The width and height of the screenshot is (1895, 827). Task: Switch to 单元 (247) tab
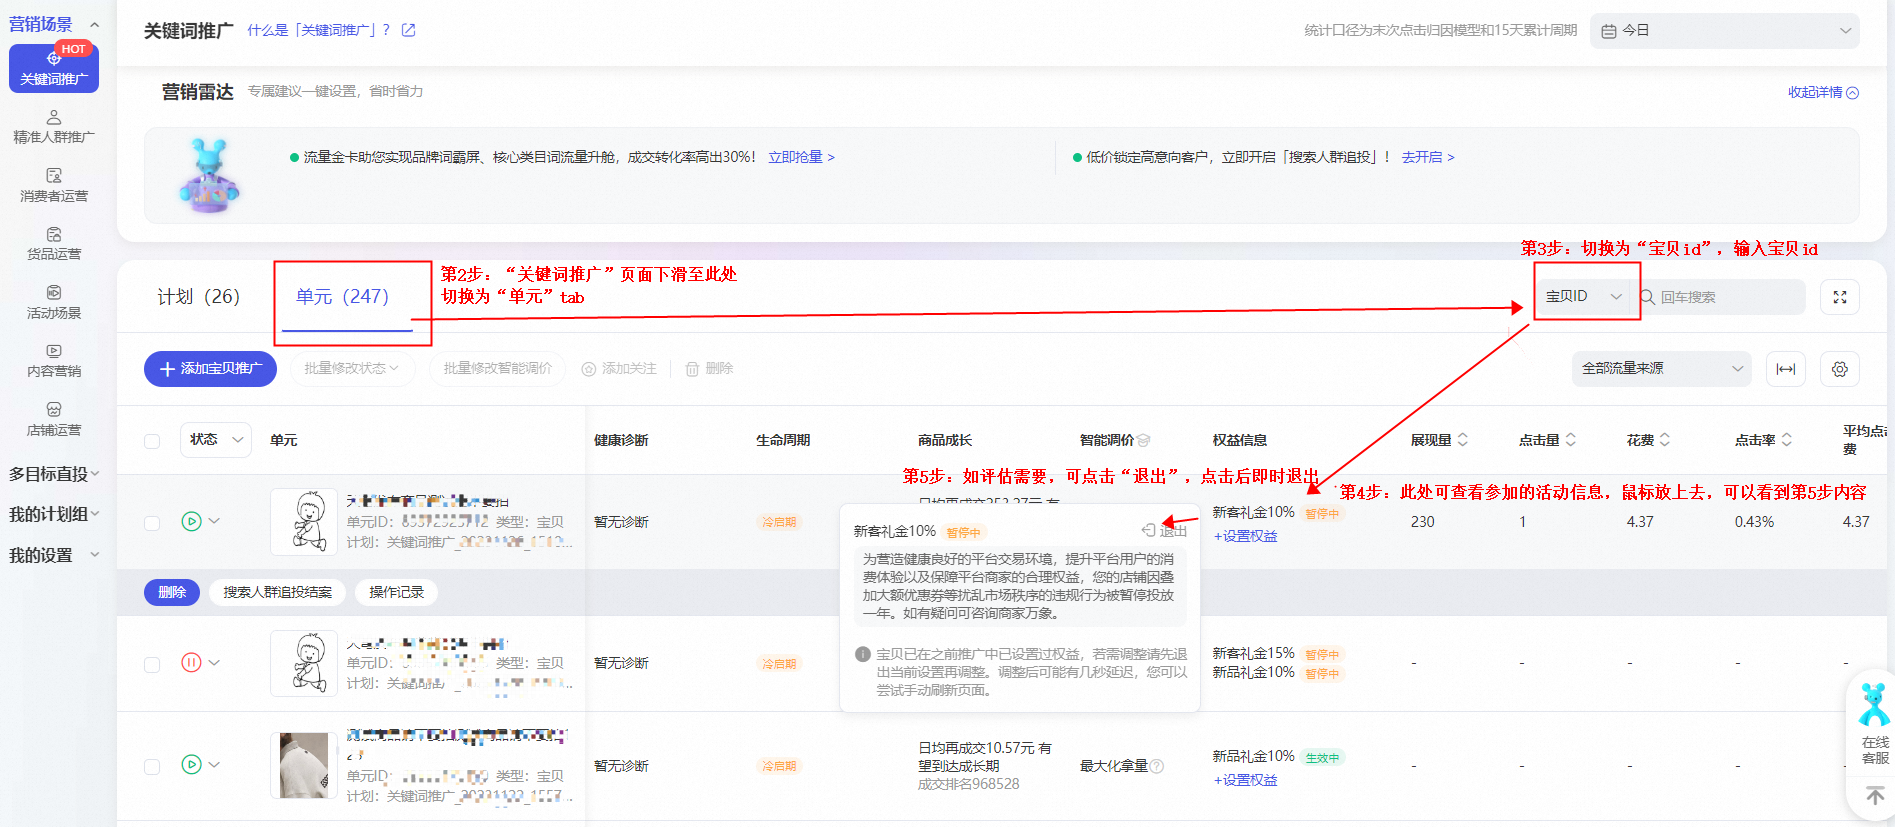342,297
